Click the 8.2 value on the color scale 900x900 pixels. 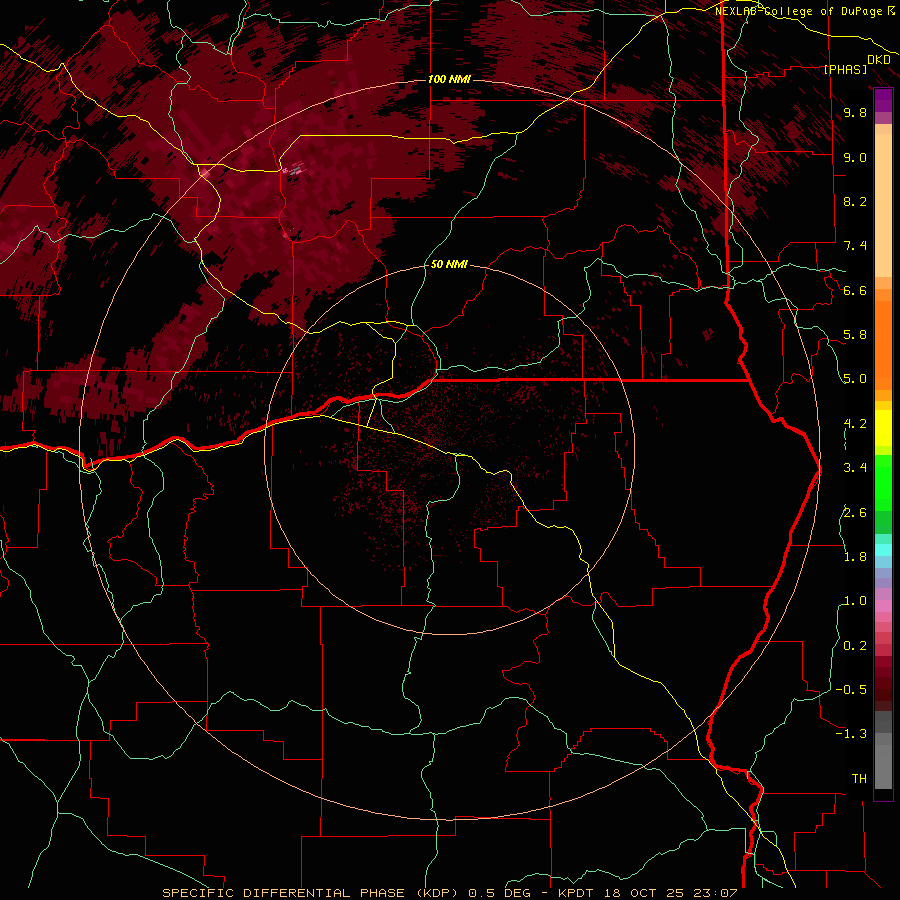(855, 201)
